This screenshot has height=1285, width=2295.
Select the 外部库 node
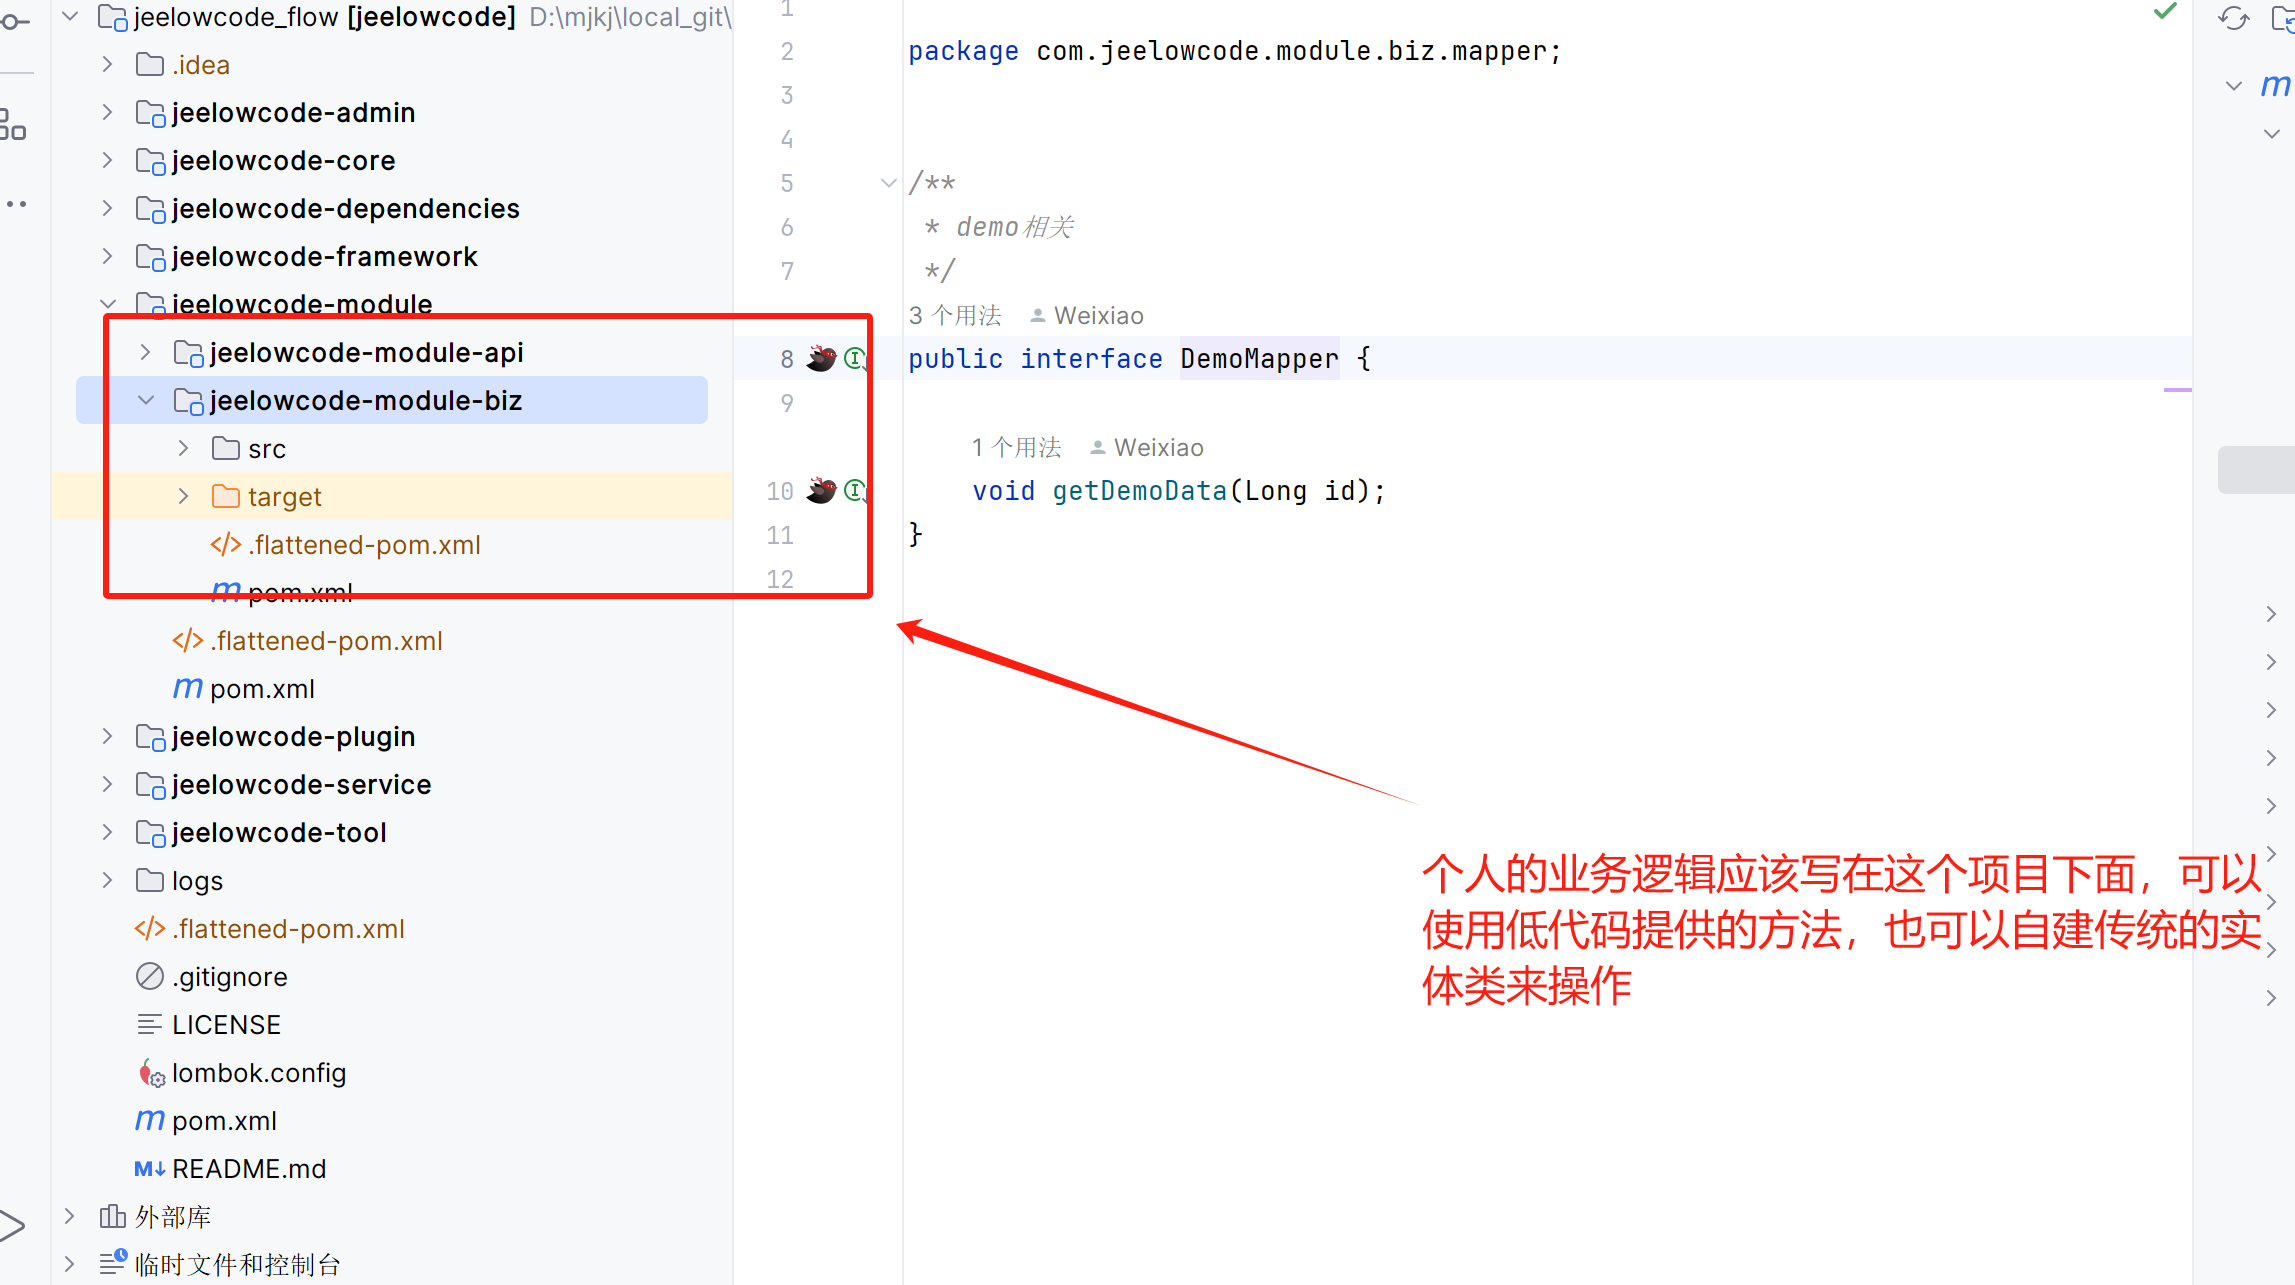coord(173,1217)
